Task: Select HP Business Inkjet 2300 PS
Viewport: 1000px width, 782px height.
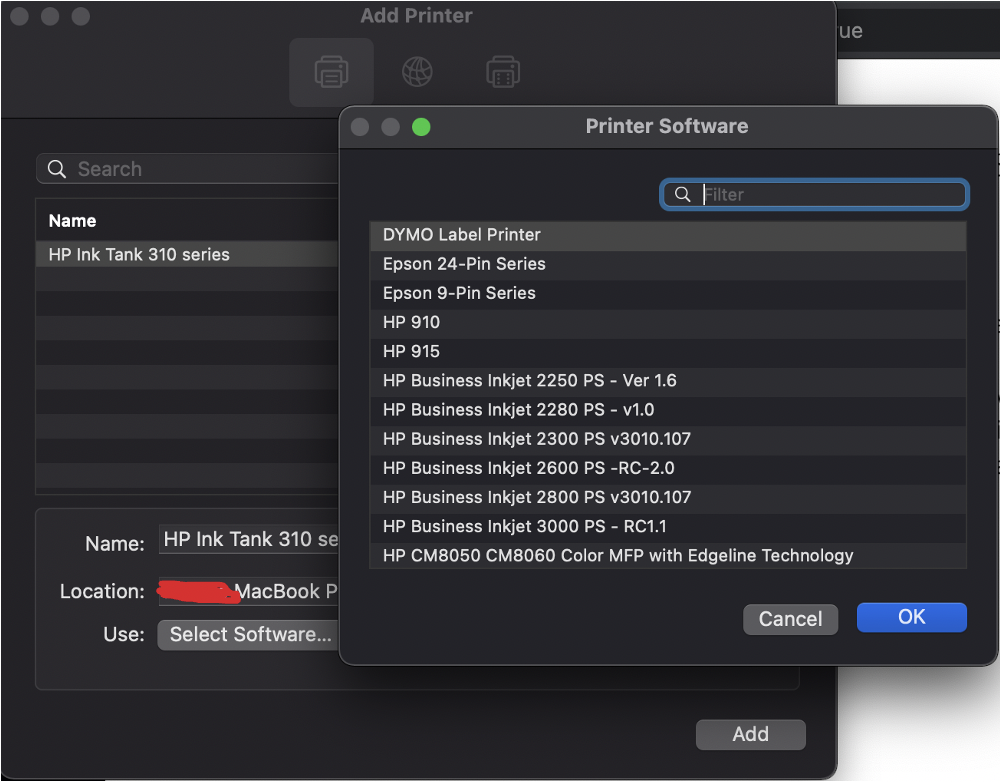Action: (668, 439)
